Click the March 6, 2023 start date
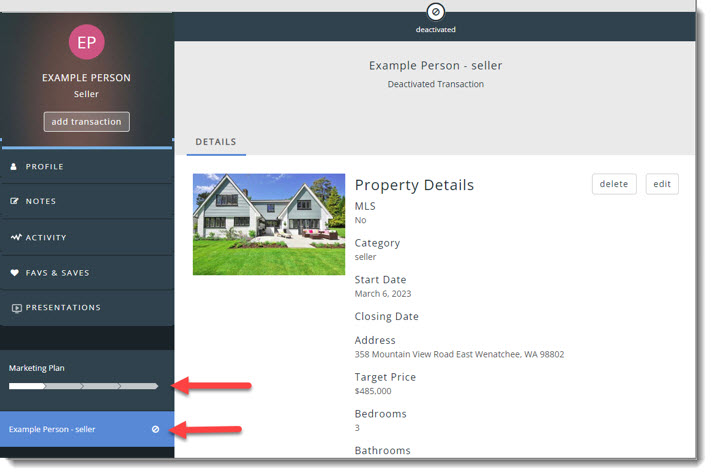712x475 pixels. [383, 294]
